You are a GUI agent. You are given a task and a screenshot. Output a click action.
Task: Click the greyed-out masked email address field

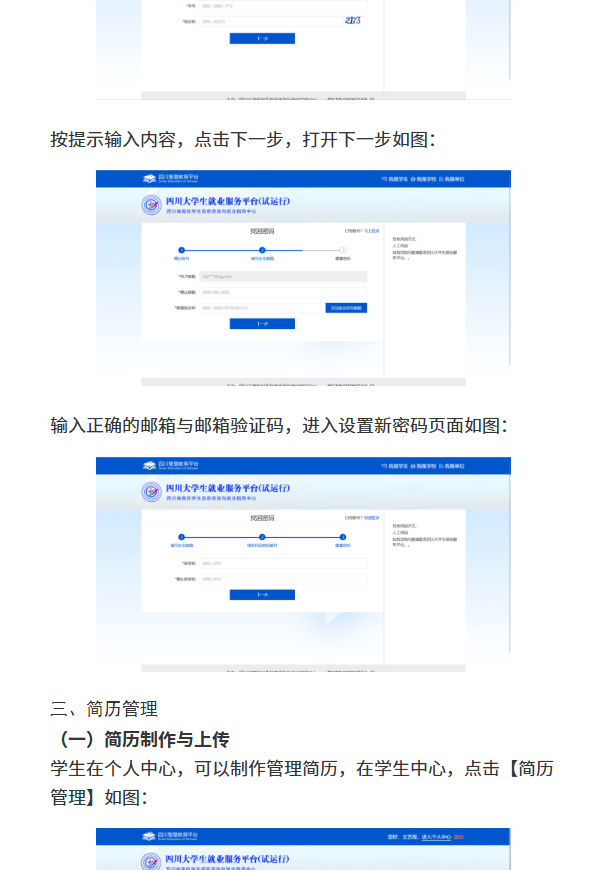click(x=283, y=276)
